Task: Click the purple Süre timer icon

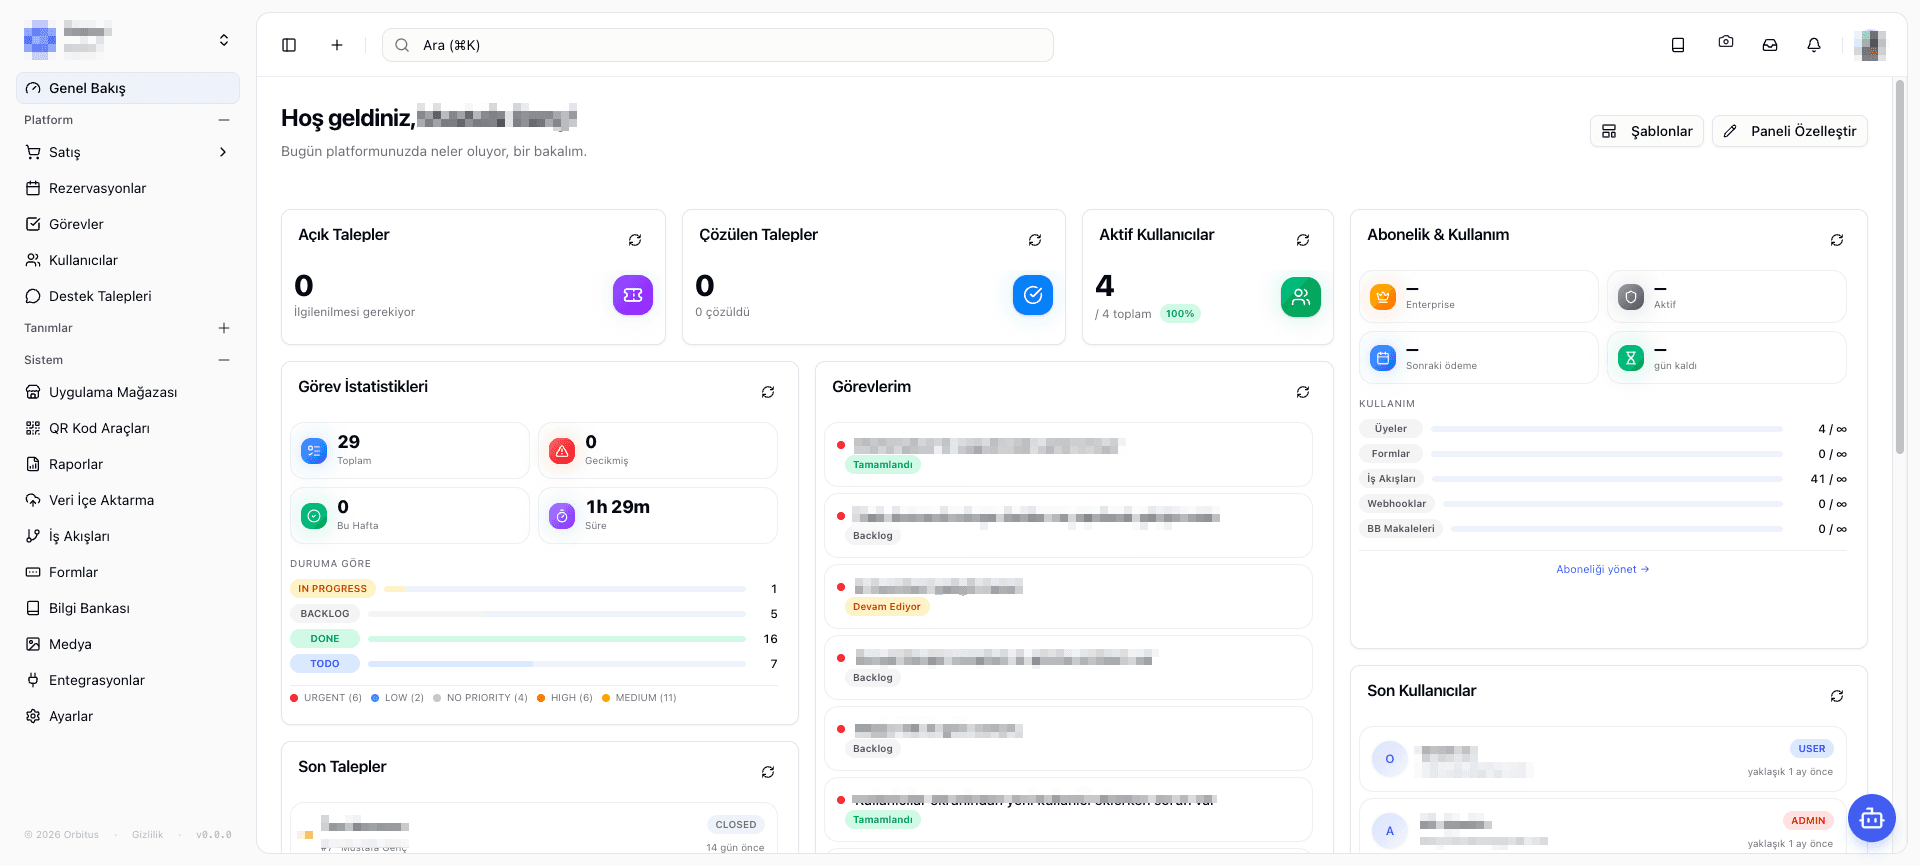Action: 562,516
